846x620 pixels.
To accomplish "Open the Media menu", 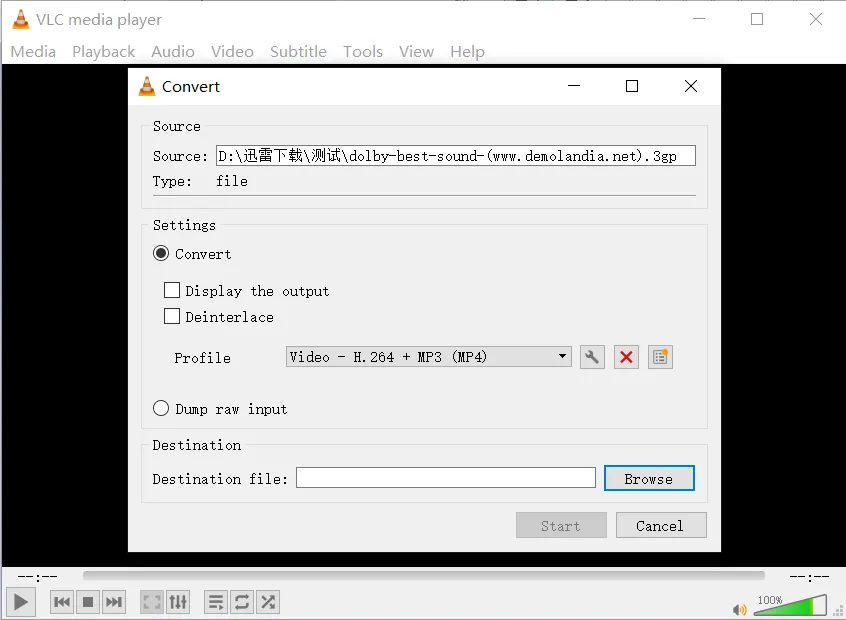I will 33,52.
